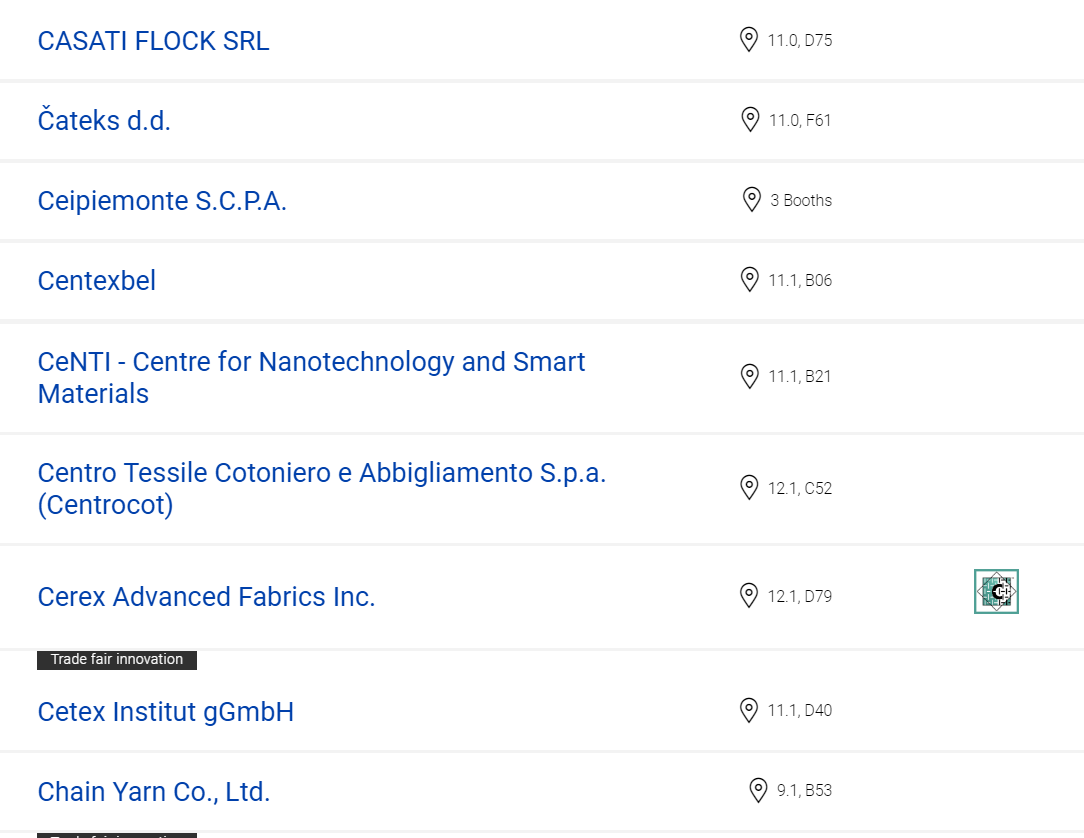Click the map pin beside 9.1, B53

758,790
